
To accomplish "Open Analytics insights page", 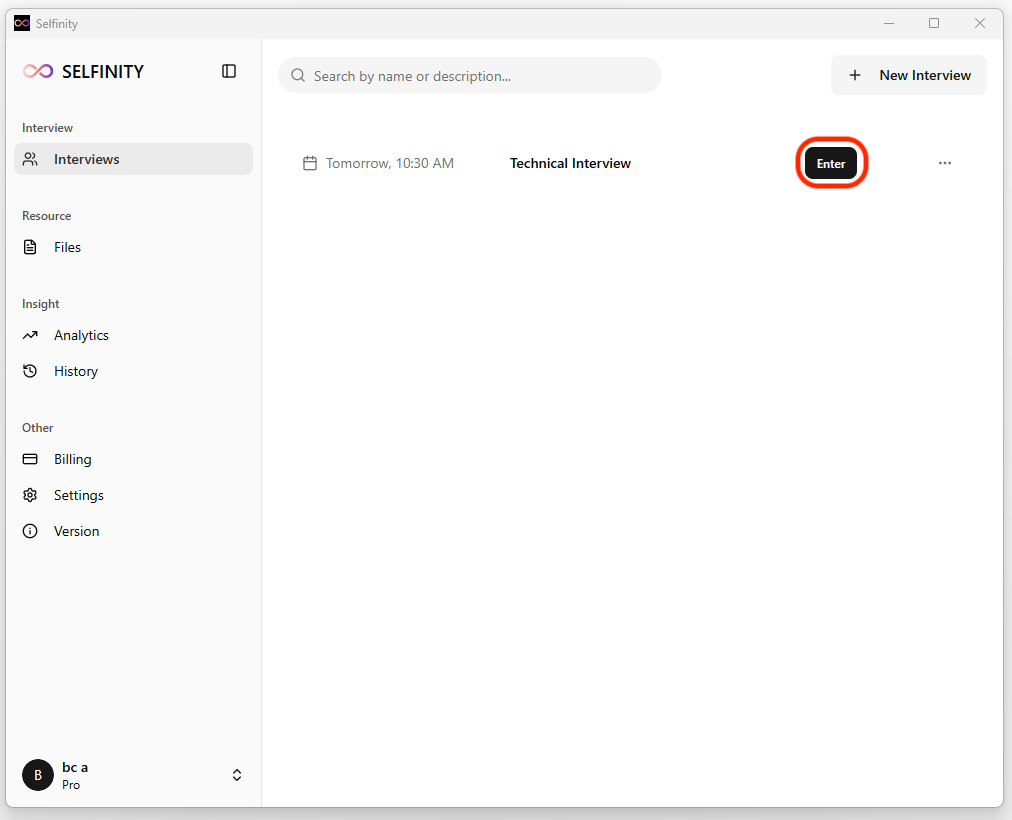I will pyautogui.click(x=134, y=335).
